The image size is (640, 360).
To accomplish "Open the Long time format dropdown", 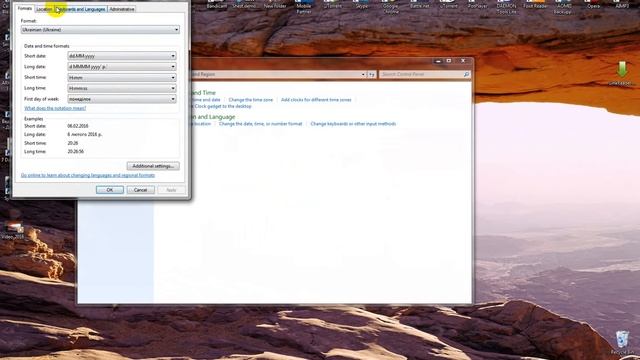I will click(x=122, y=88).
